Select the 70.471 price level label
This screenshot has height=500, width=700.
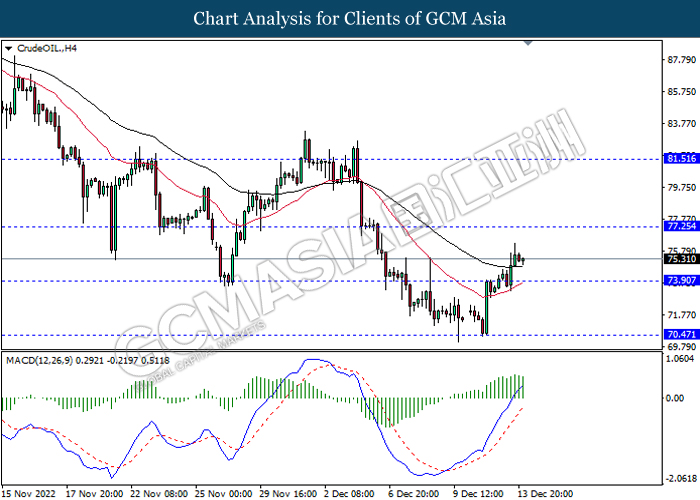tap(681, 334)
